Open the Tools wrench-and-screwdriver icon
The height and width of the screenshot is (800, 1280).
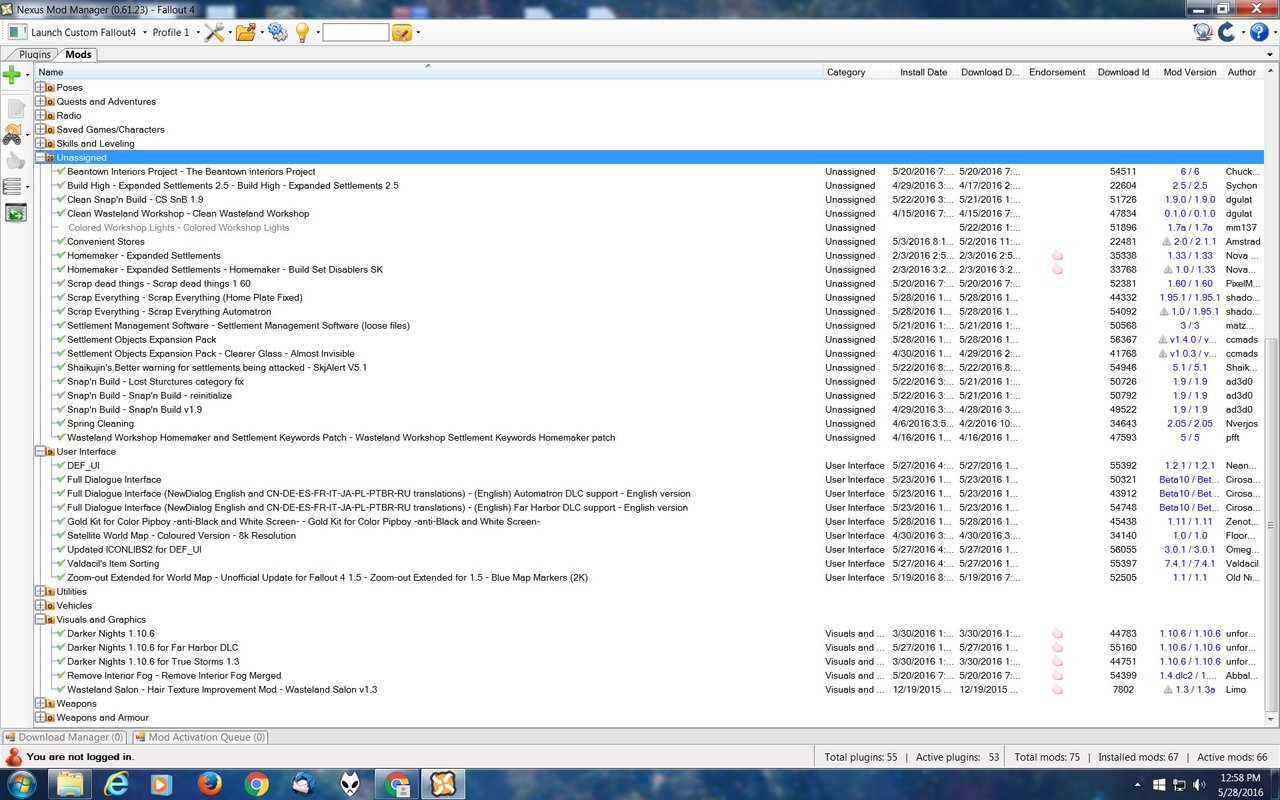(x=212, y=32)
